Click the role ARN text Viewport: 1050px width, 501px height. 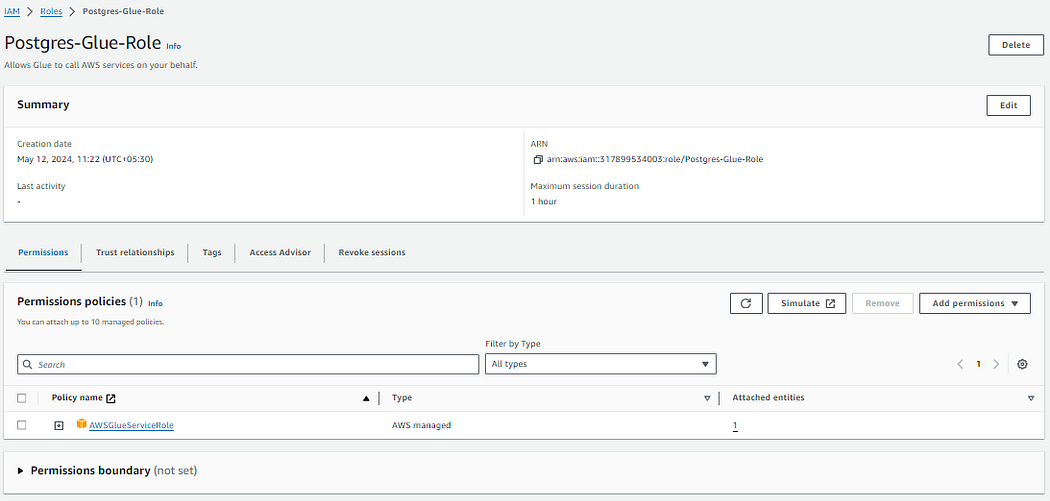[x=655, y=159]
